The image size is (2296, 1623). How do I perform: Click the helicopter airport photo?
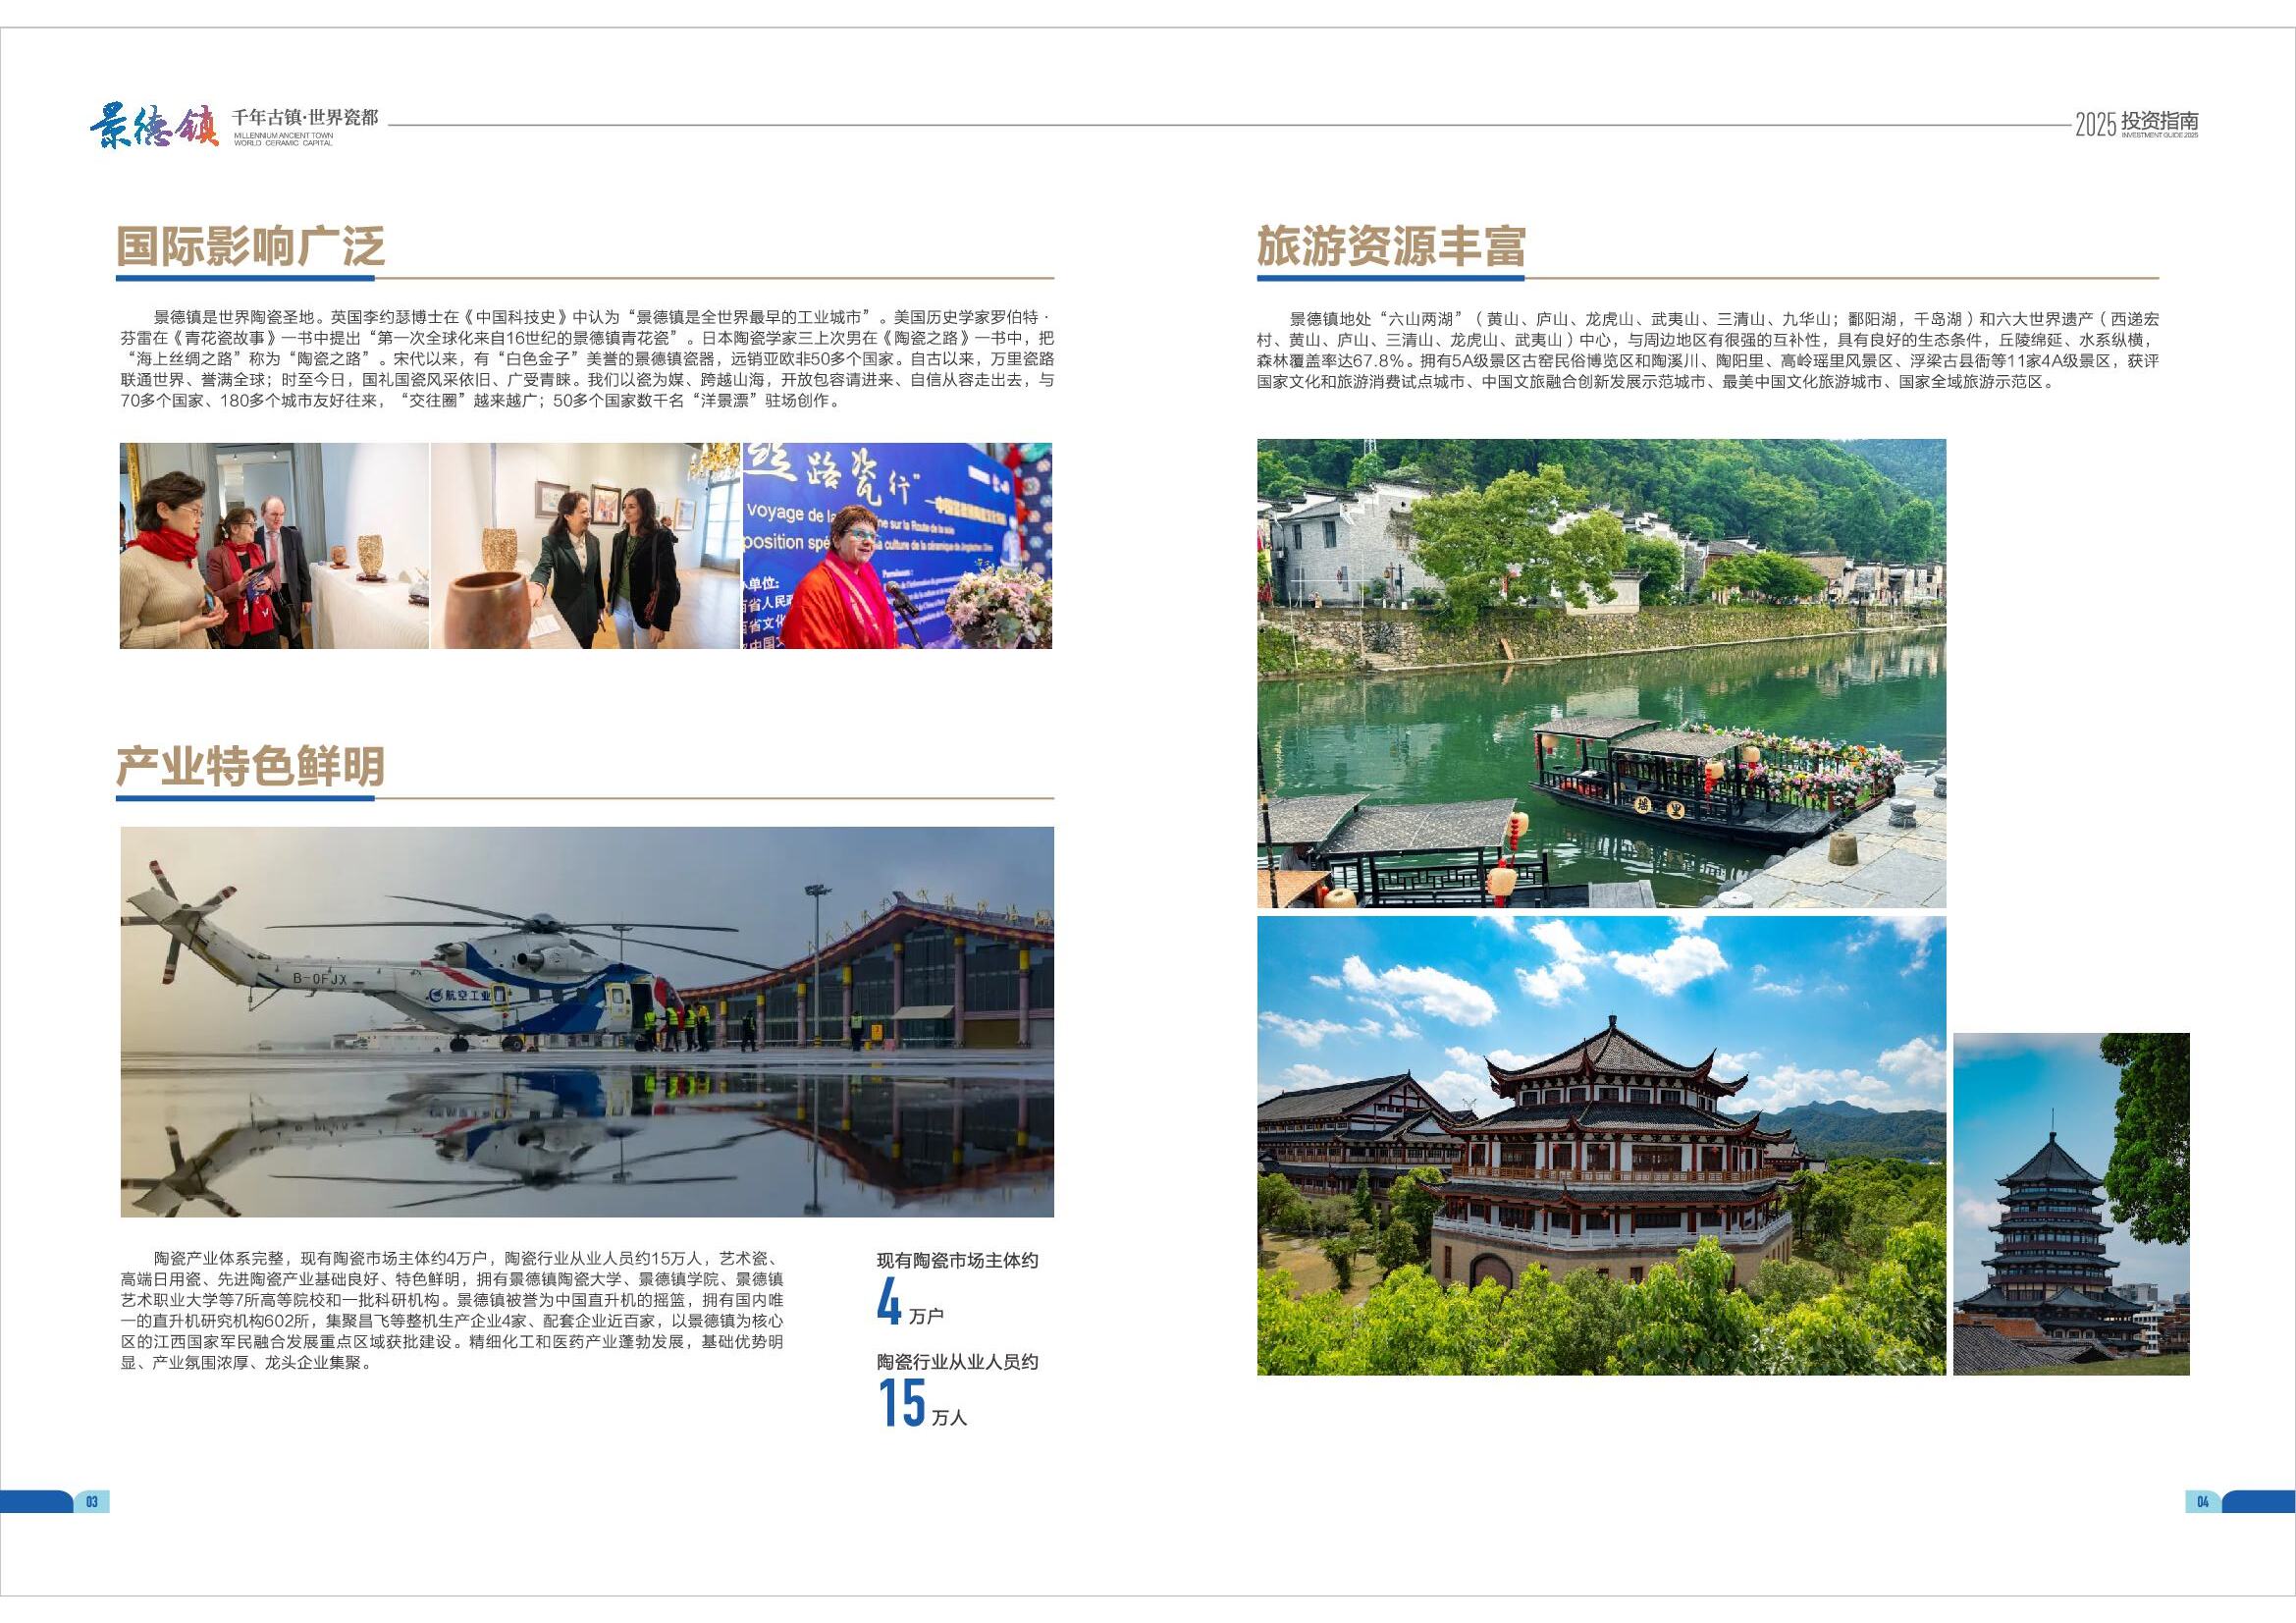point(587,1021)
